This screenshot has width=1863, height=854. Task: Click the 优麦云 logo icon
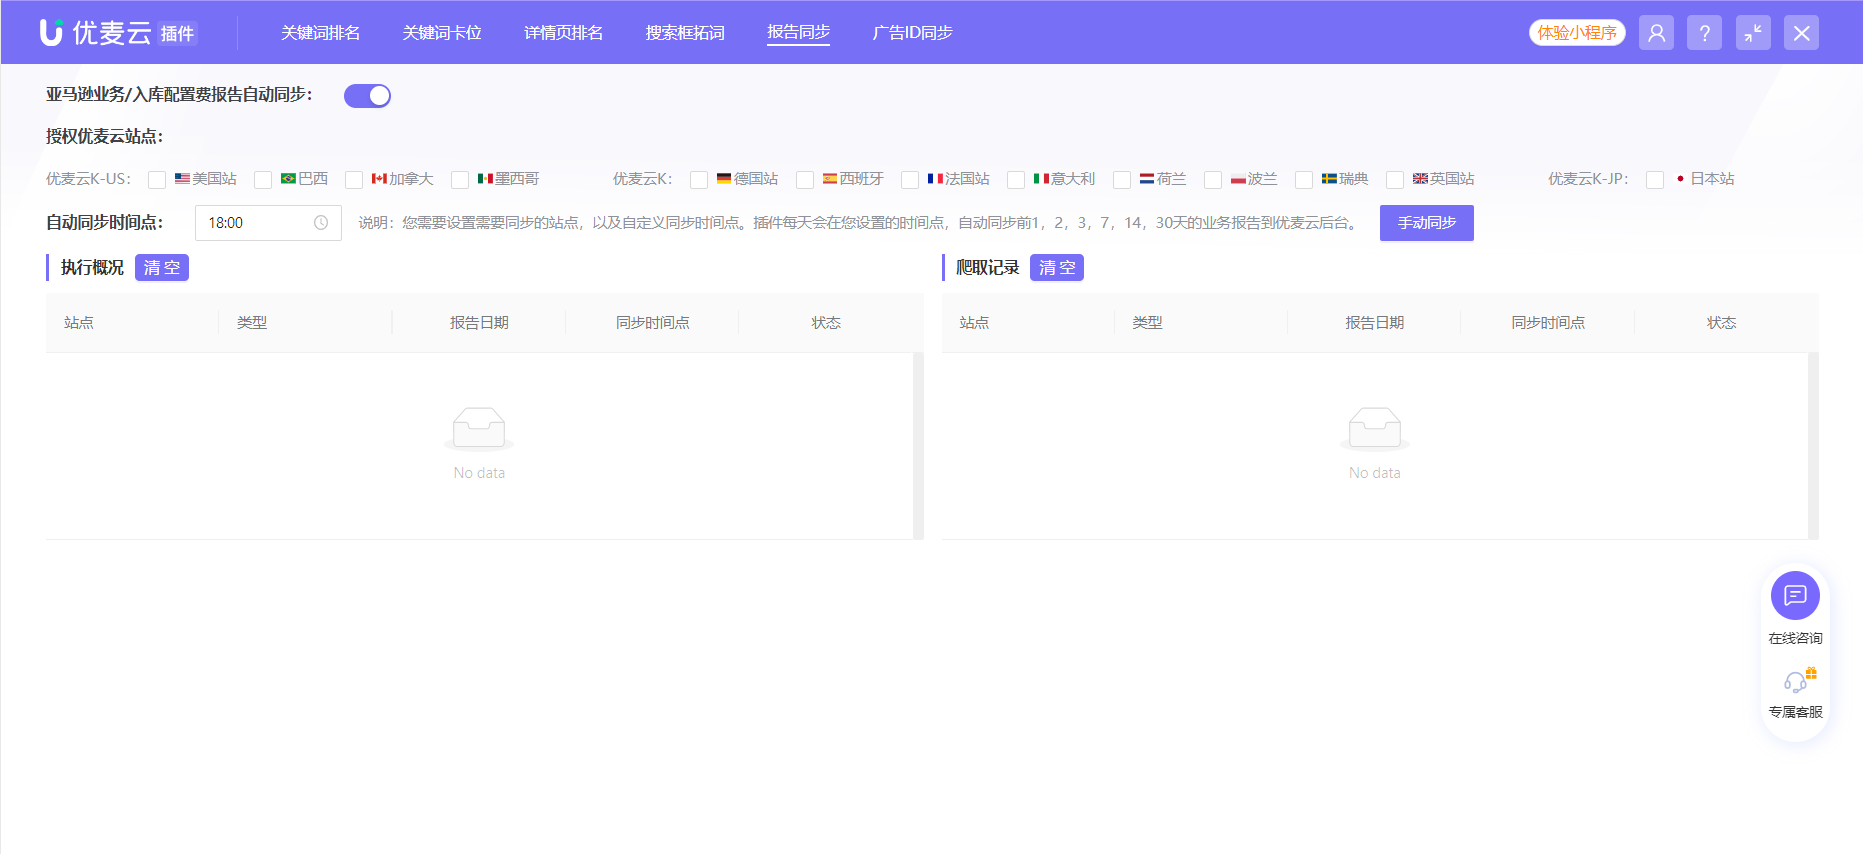click(x=51, y=32)
